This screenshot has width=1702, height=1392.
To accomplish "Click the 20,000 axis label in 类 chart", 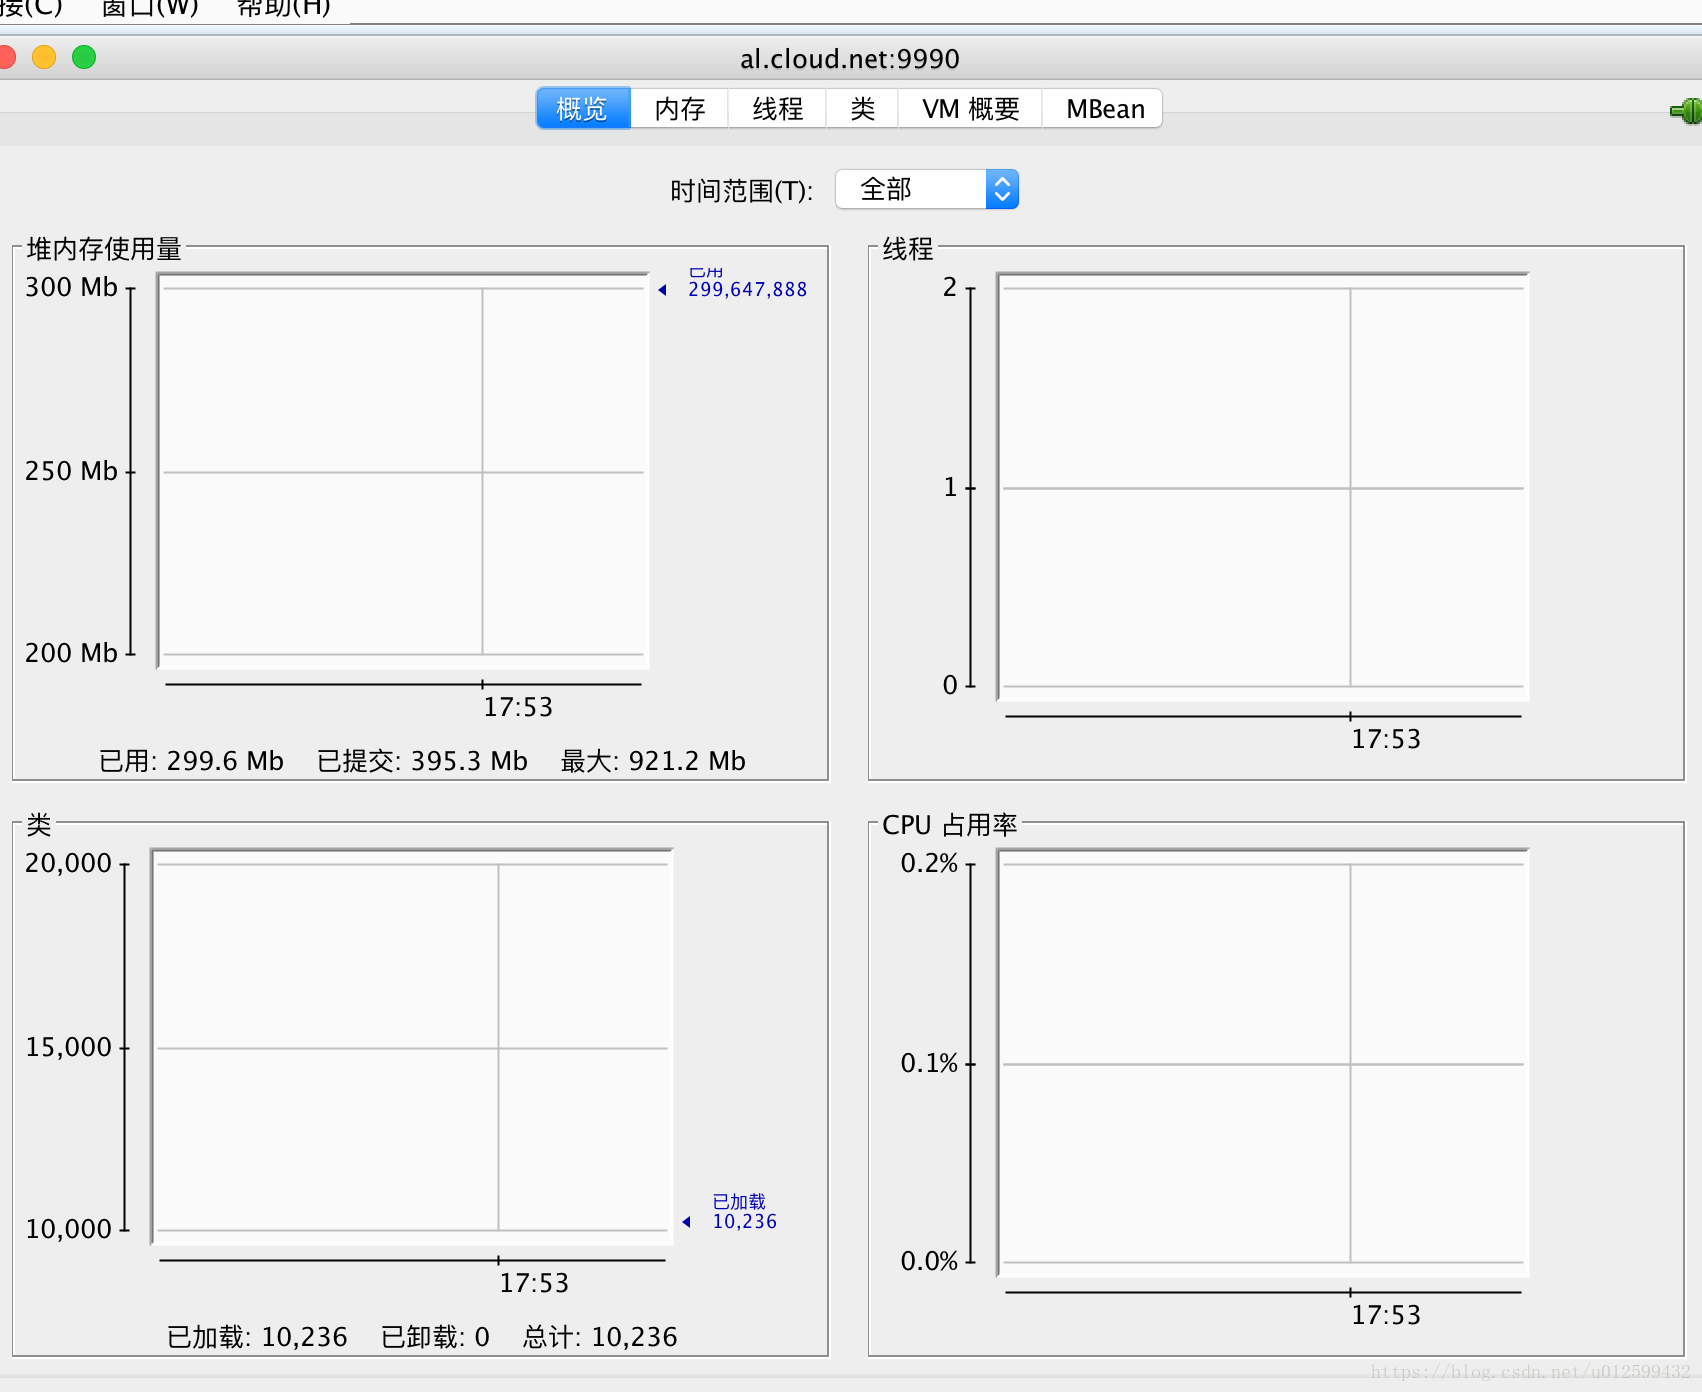I will click(x=68, y=863).
